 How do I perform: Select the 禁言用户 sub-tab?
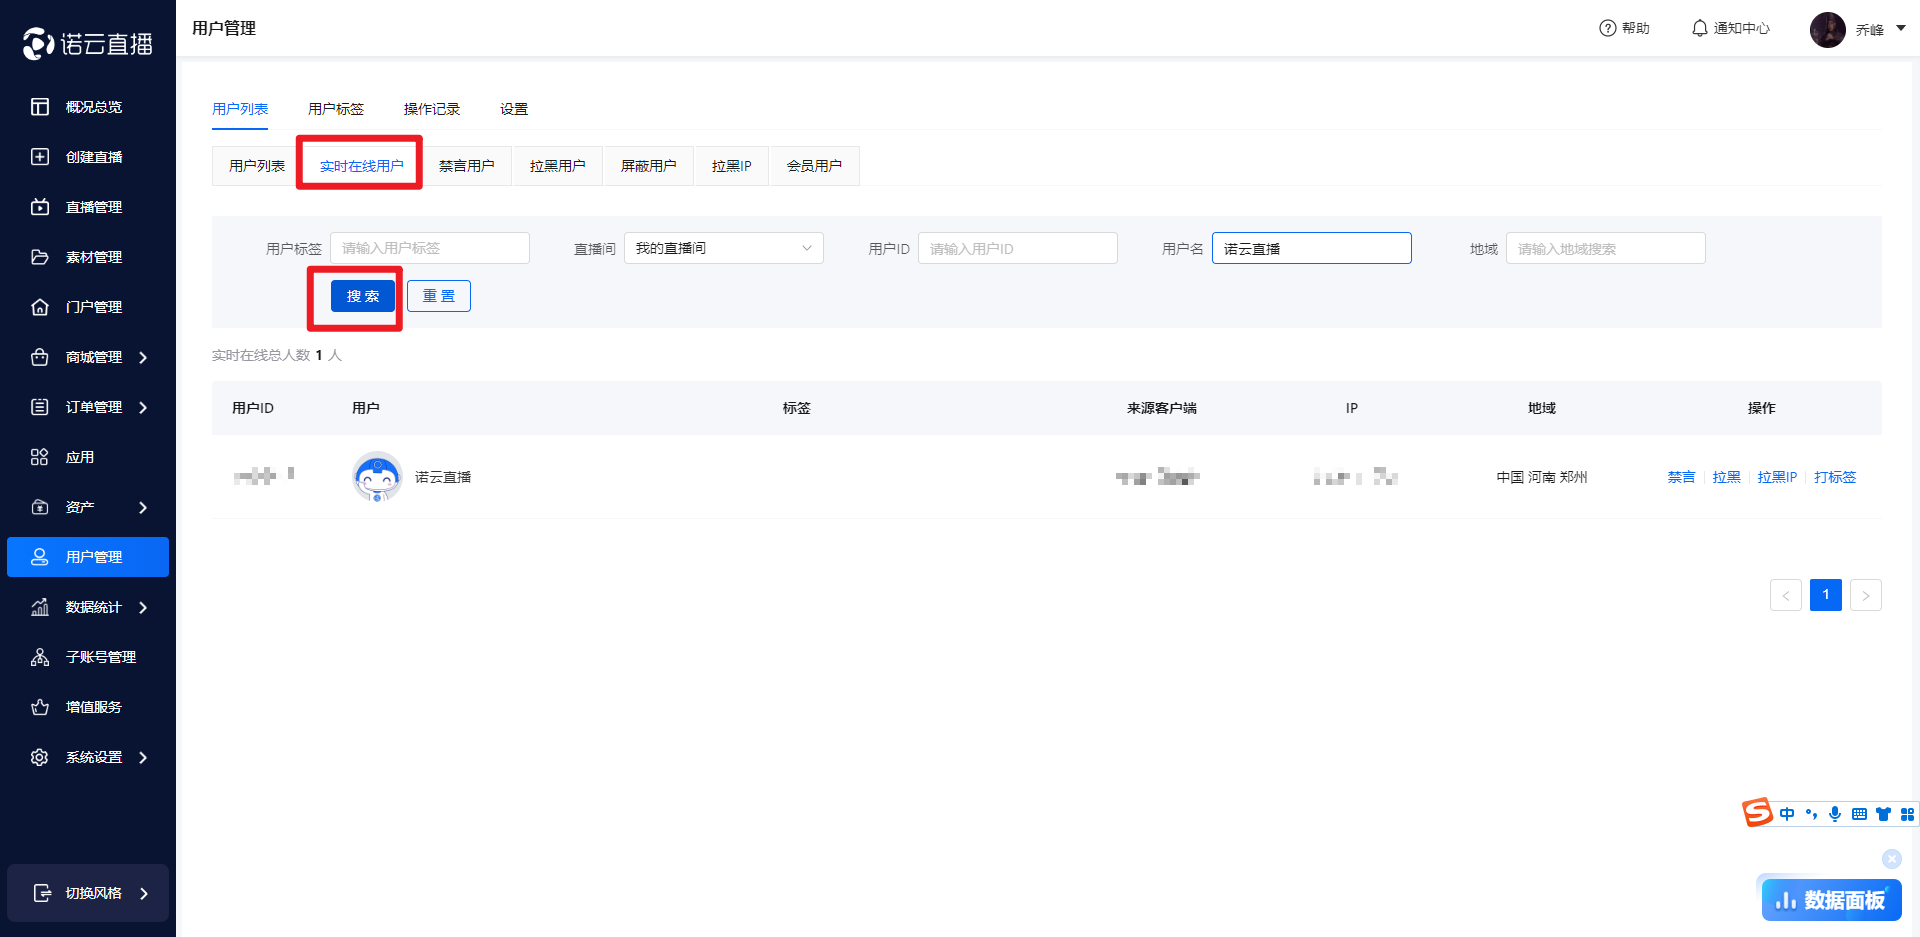point(466,166)
